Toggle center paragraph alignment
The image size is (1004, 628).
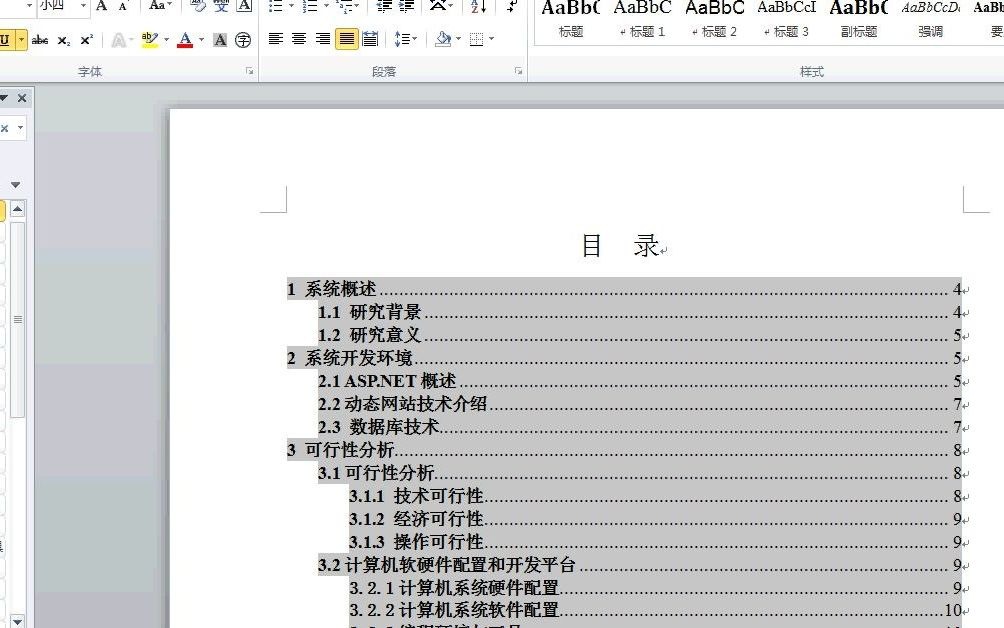point(298,40)
